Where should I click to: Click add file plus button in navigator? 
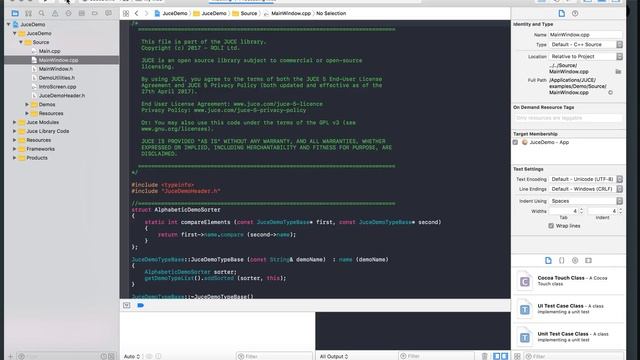pyautogui.click(x=11, y=356)
